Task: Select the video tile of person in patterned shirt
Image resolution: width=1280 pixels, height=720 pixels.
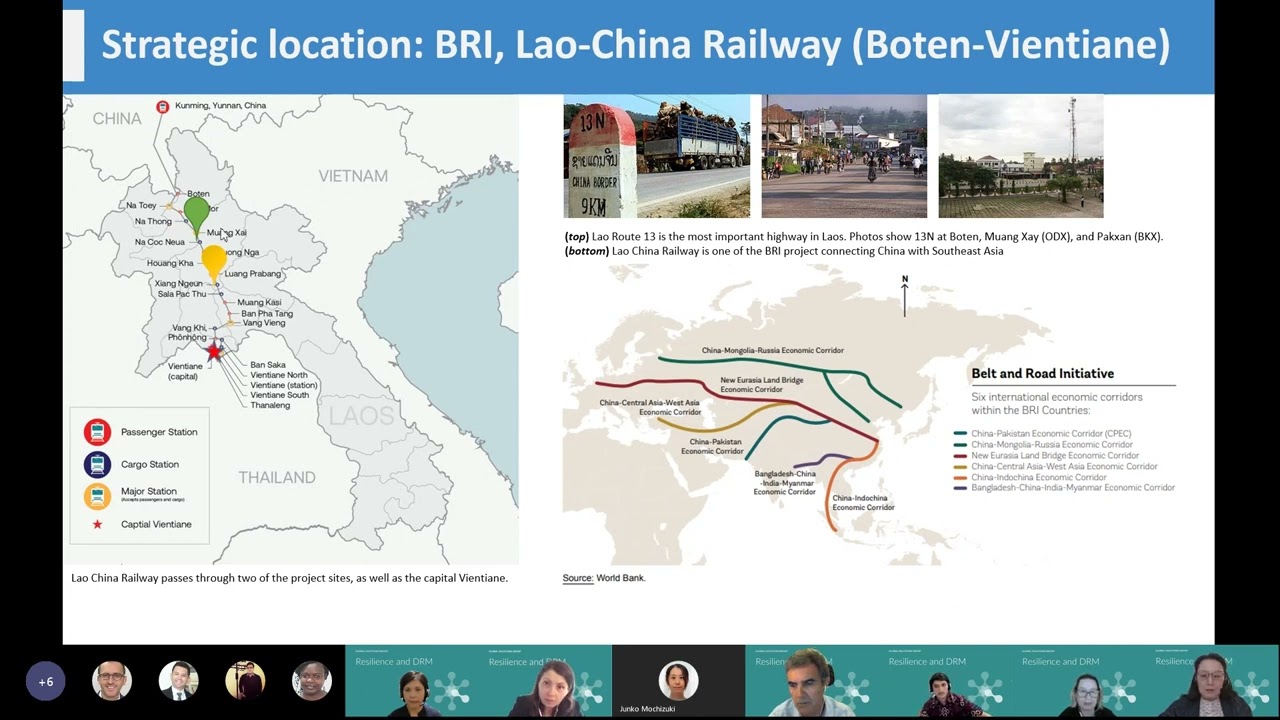Action: pos(945,681)
